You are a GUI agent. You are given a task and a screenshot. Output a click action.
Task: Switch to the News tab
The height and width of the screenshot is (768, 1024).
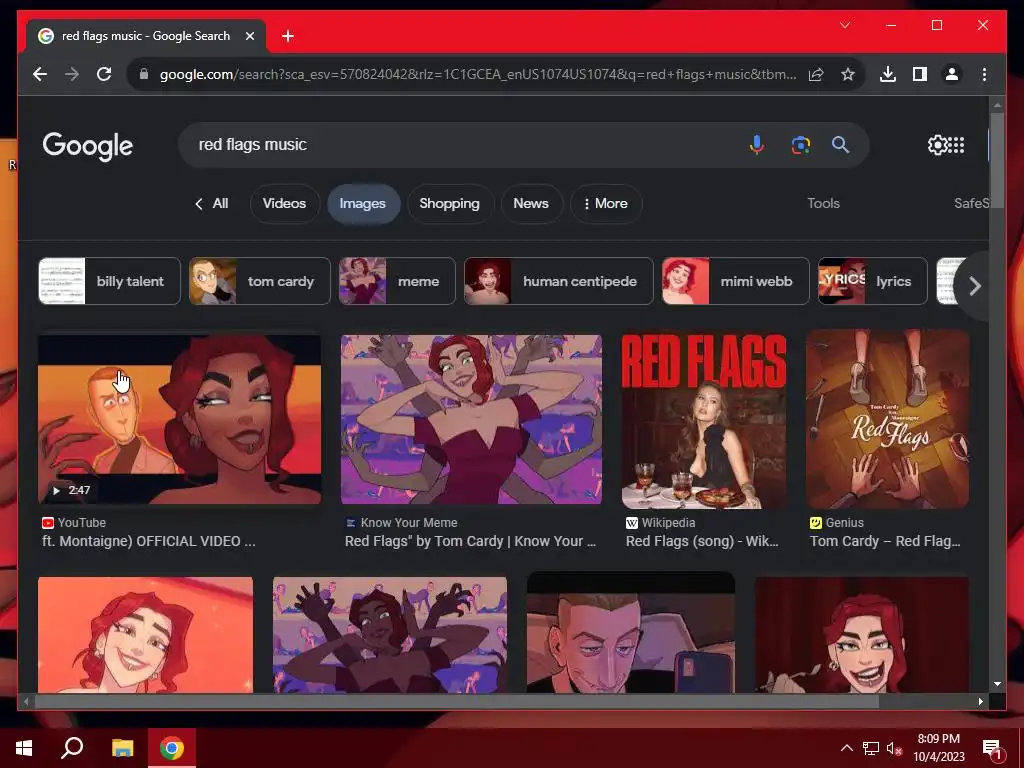(531, 204)
